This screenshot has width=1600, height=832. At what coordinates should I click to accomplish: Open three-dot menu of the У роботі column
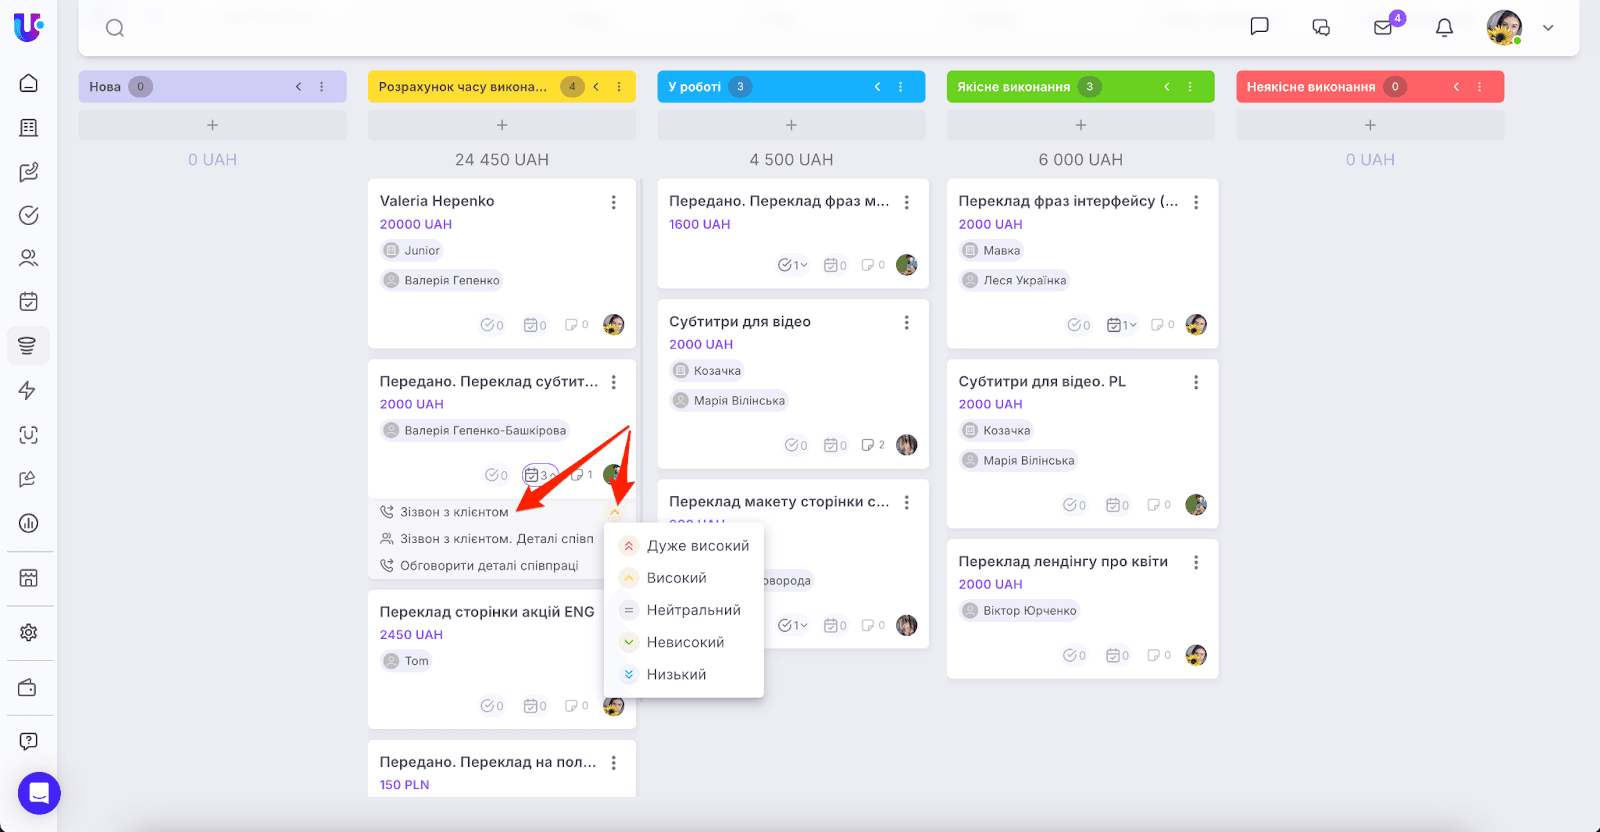coord(901,87)
